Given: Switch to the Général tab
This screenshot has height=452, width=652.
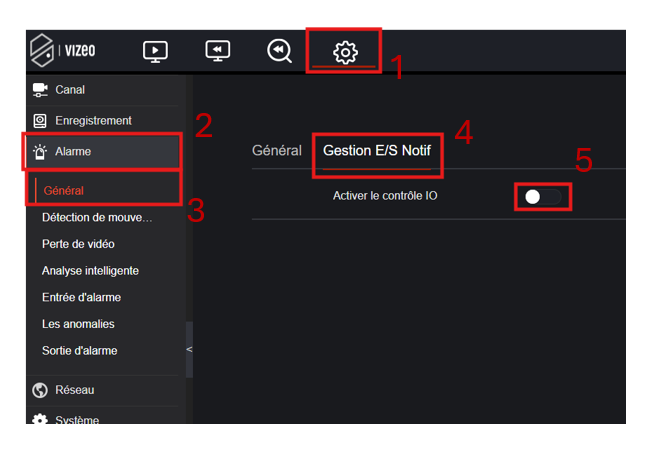Looking at the screenshot, I should tap(276, 151).
